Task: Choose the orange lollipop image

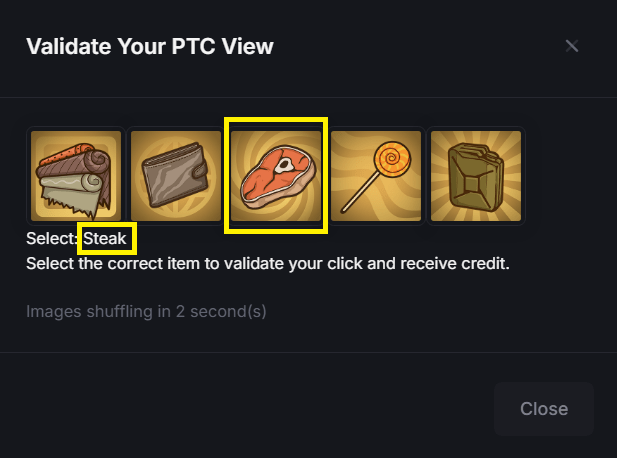Action: 376,176
